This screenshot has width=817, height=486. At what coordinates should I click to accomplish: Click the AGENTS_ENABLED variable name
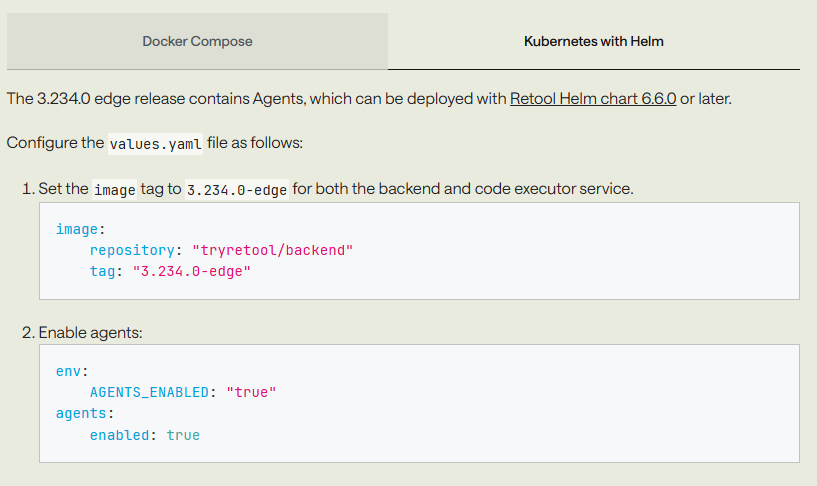coord(149,392)
